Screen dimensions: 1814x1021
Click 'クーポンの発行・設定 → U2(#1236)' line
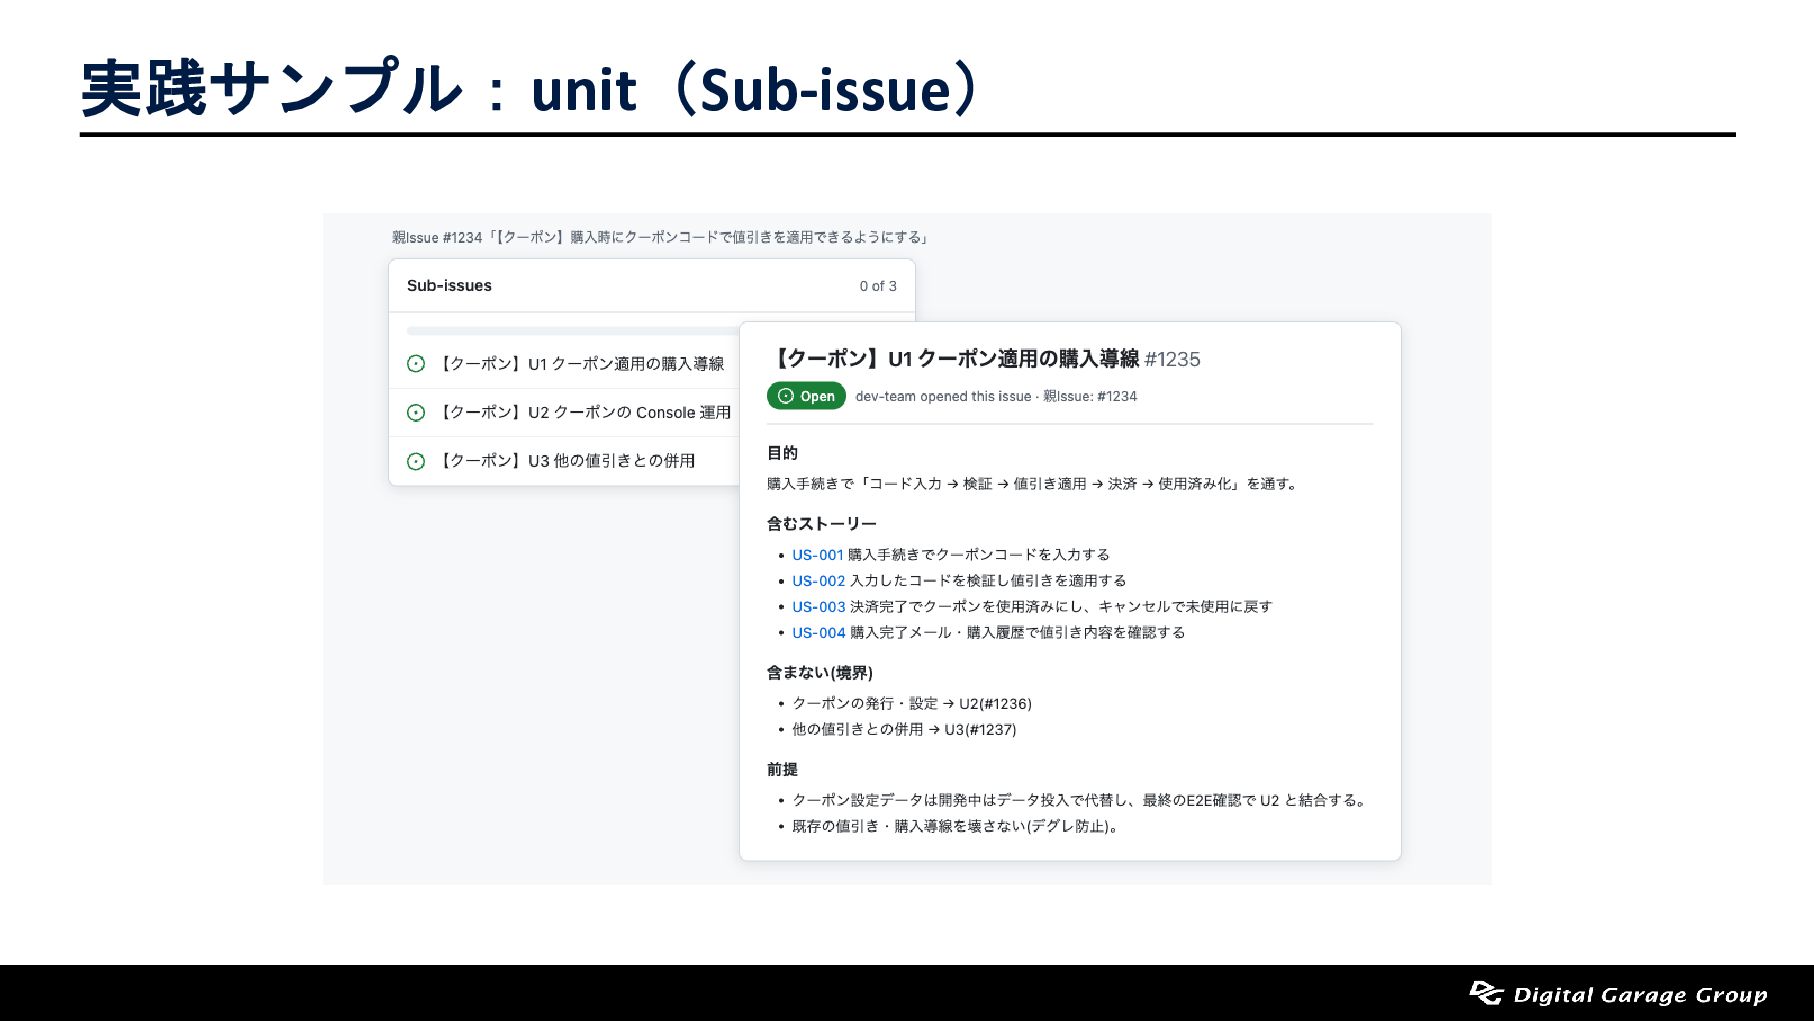click(912, 704)
